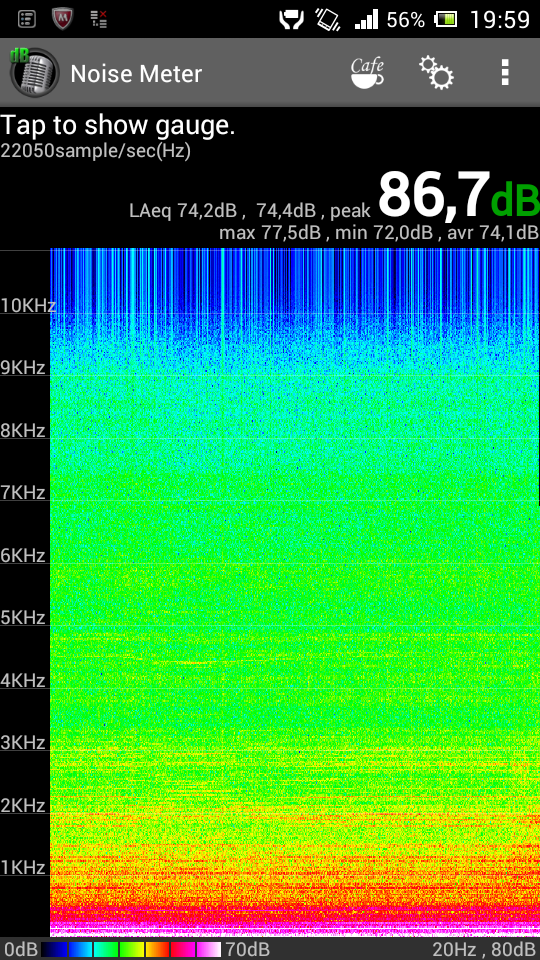The height and width of the screenshot is (960, 540).
Task: Tap the battery icon in status bar
Action: (x=446, y=20)
